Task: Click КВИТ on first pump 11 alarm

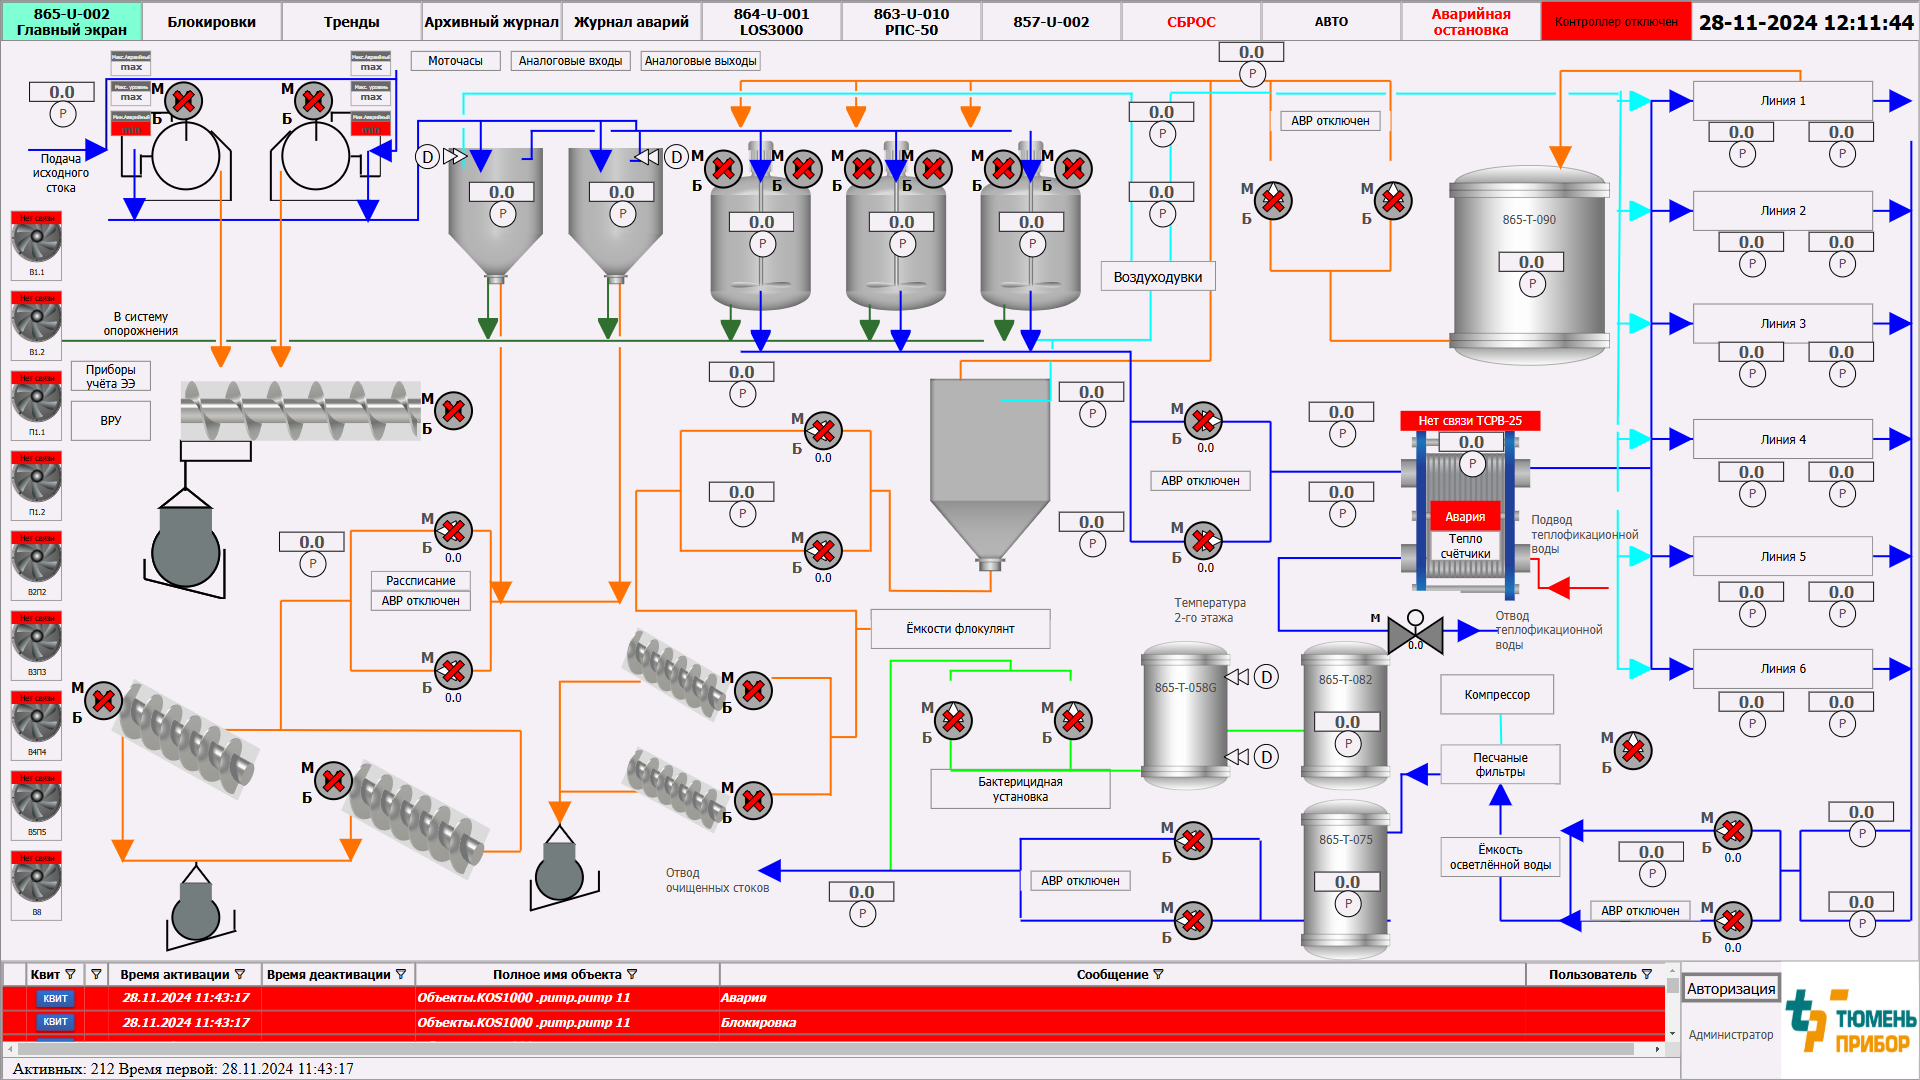Action: pyautogui.click(x=55, y=998)
